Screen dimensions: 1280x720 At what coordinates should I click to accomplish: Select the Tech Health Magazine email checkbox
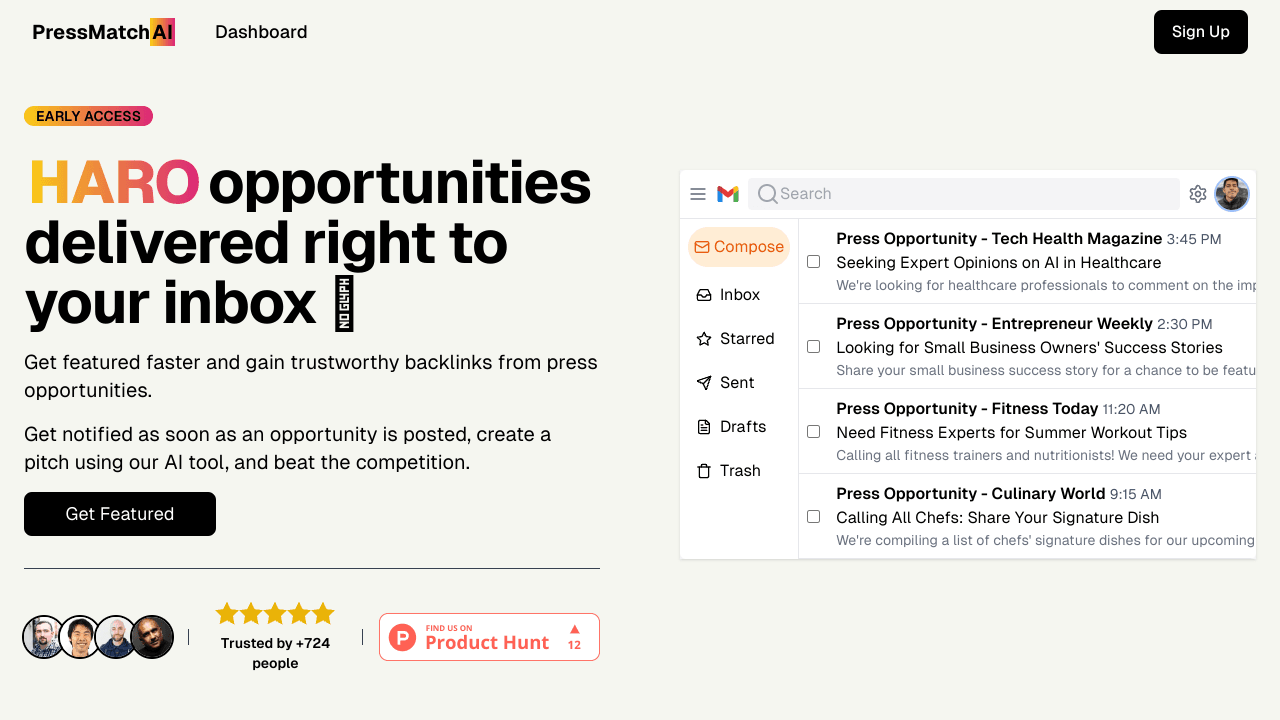coord(814,261)
